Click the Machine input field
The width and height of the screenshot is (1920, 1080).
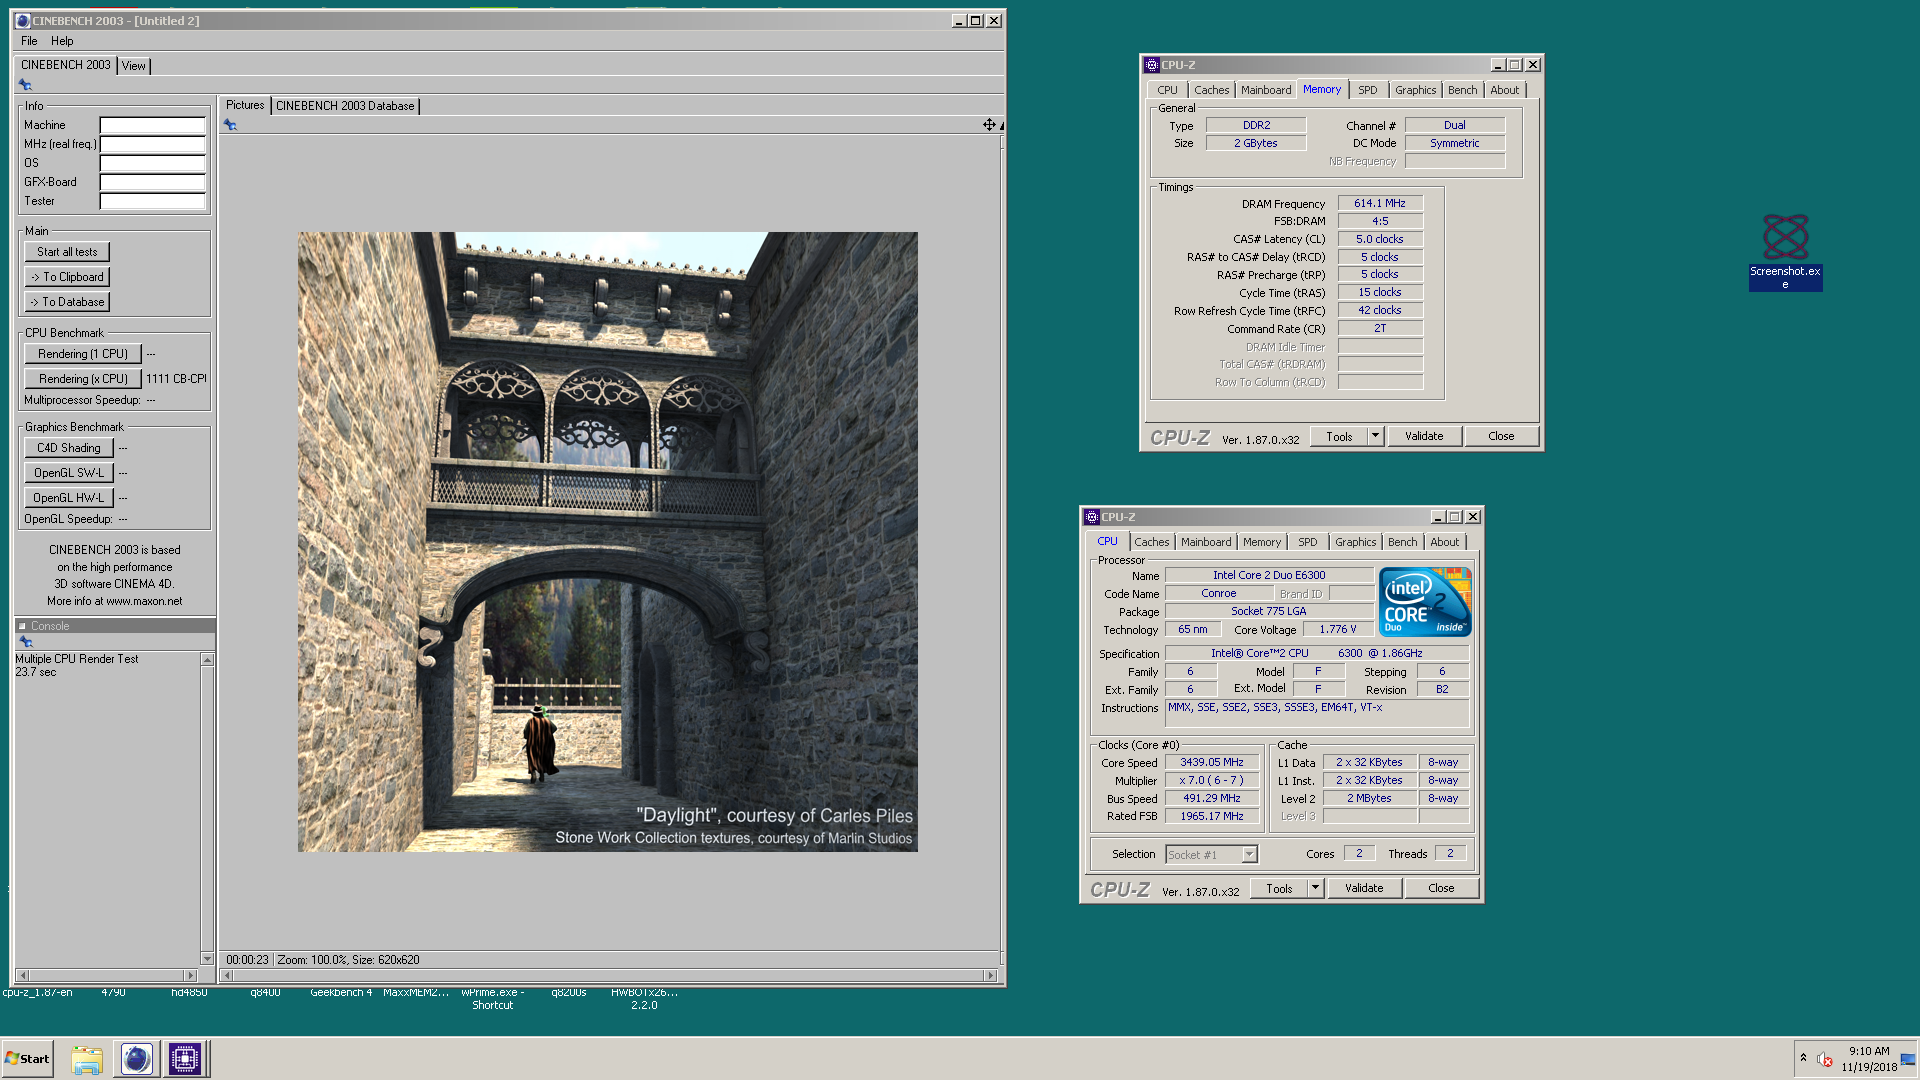point(152,125)
